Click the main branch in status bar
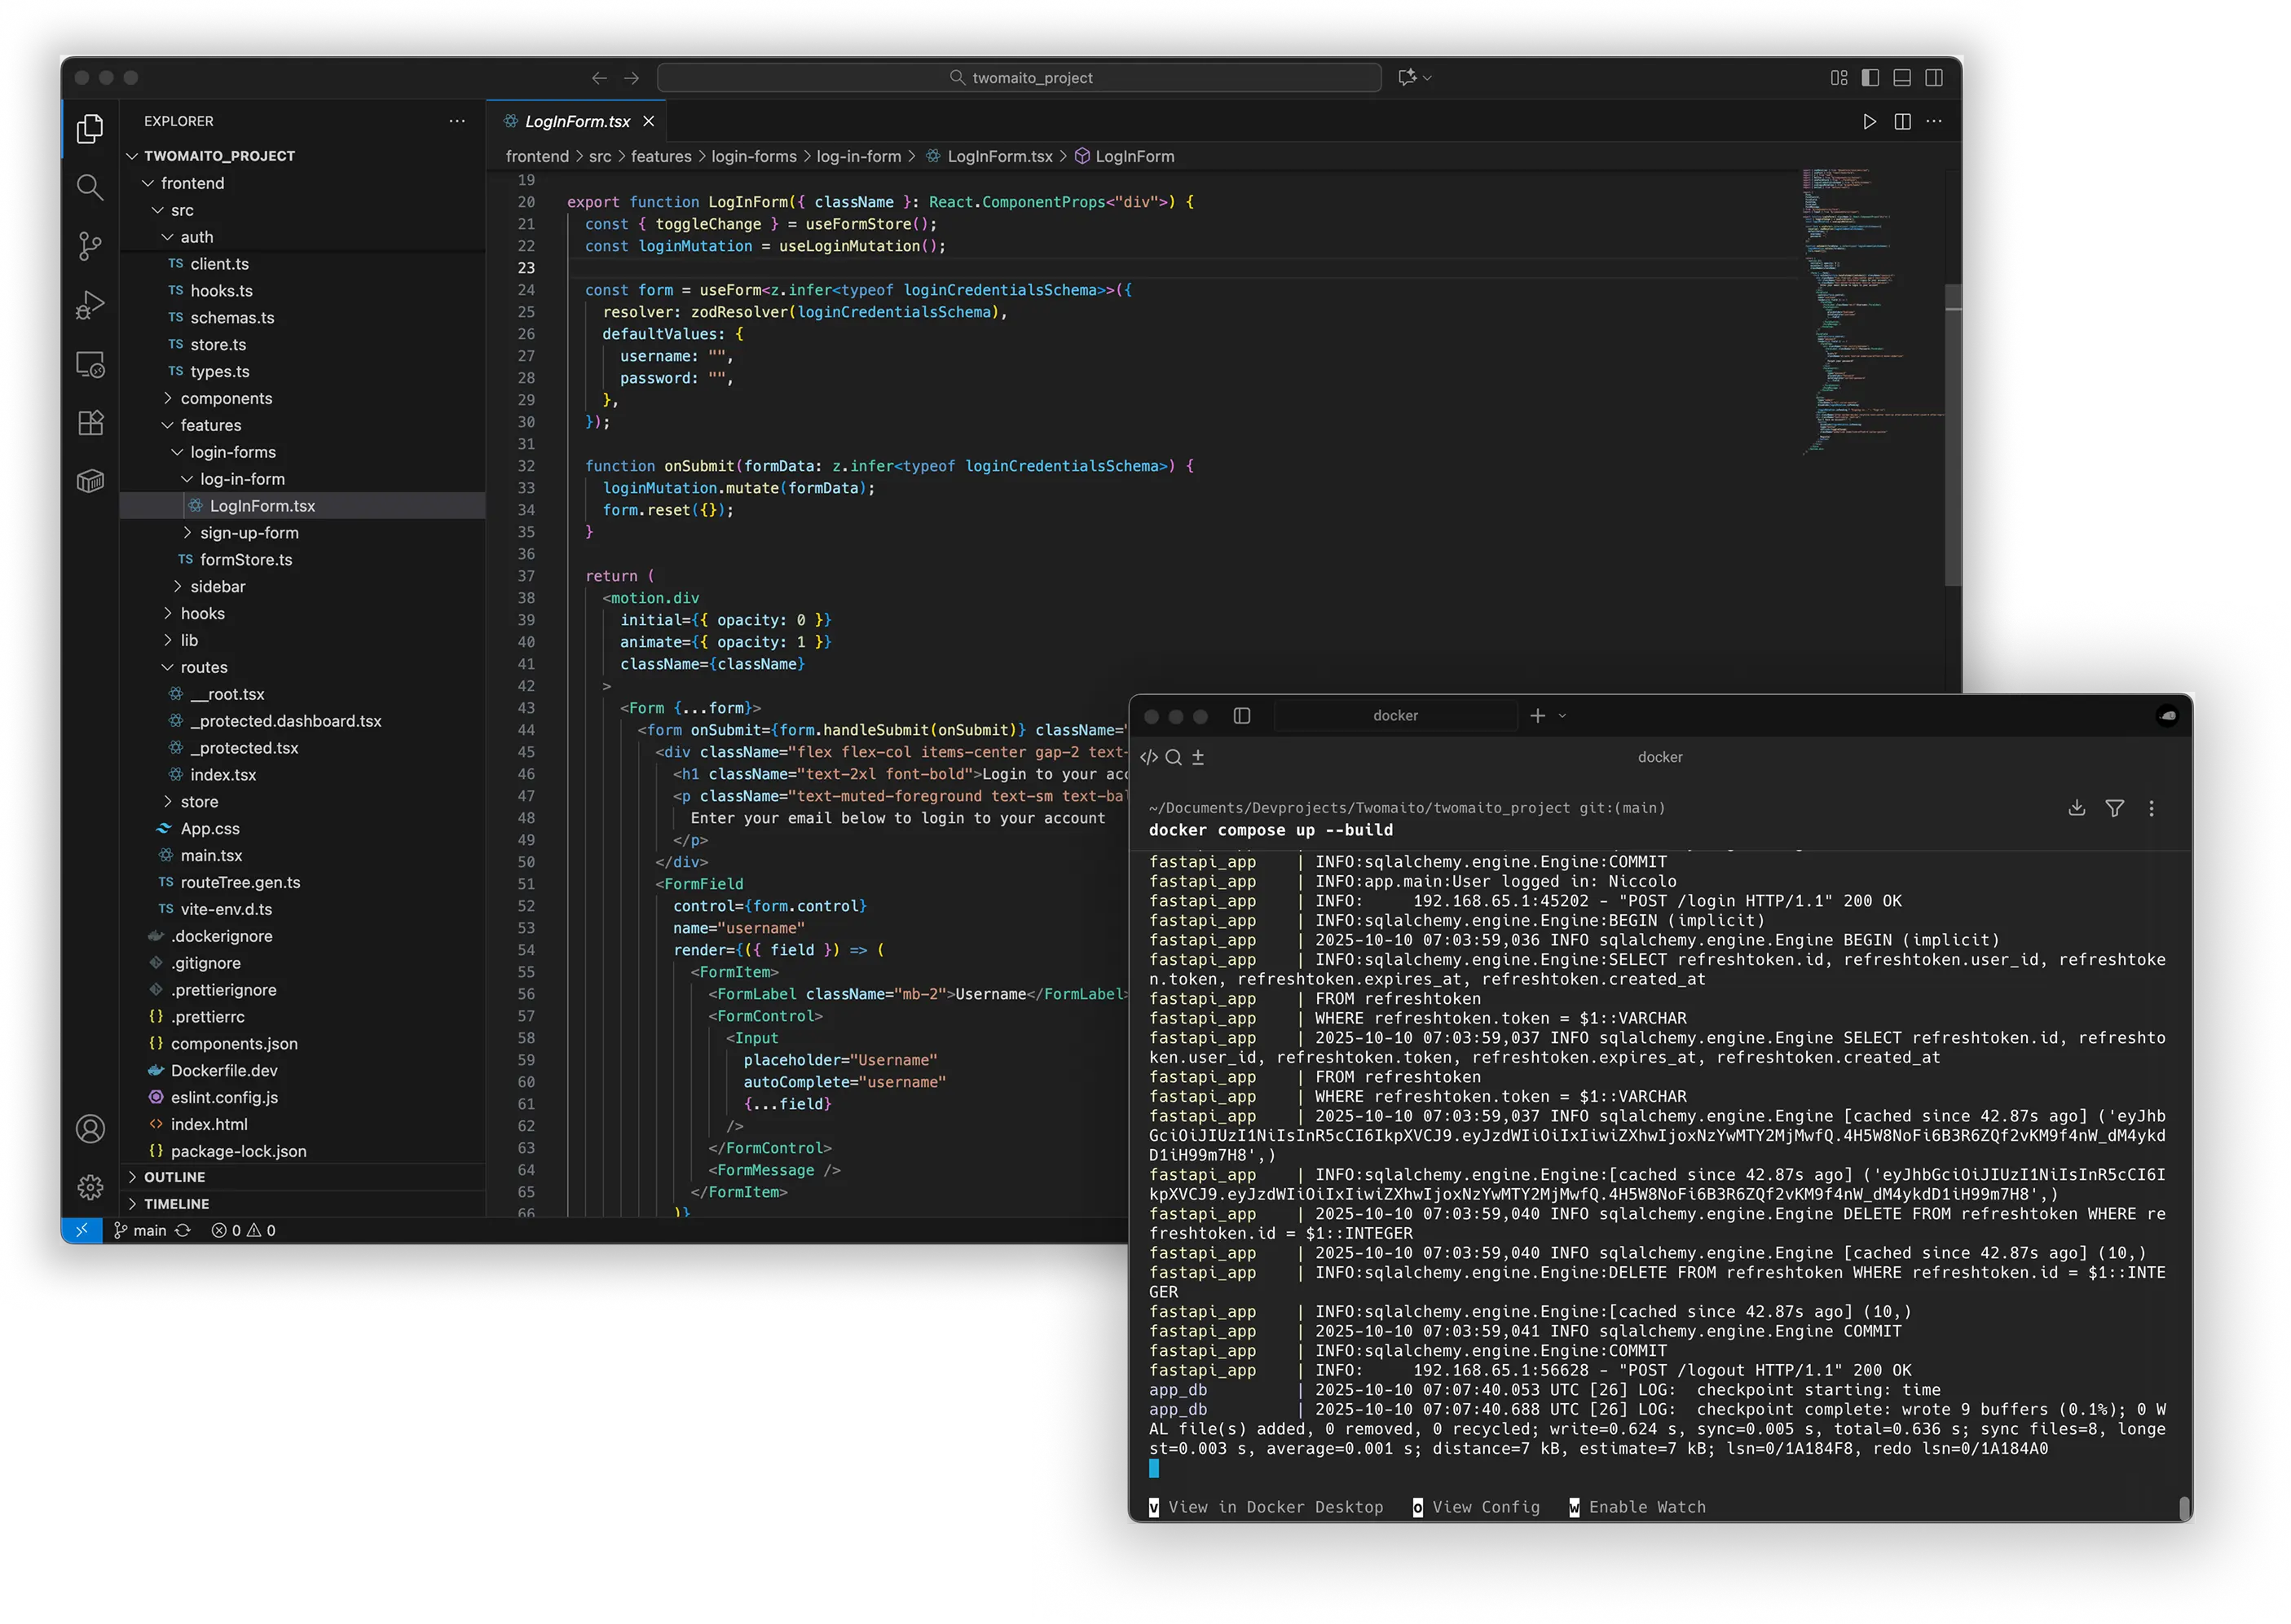This screenshot has width=2291, height=1624. [140, 1230]
